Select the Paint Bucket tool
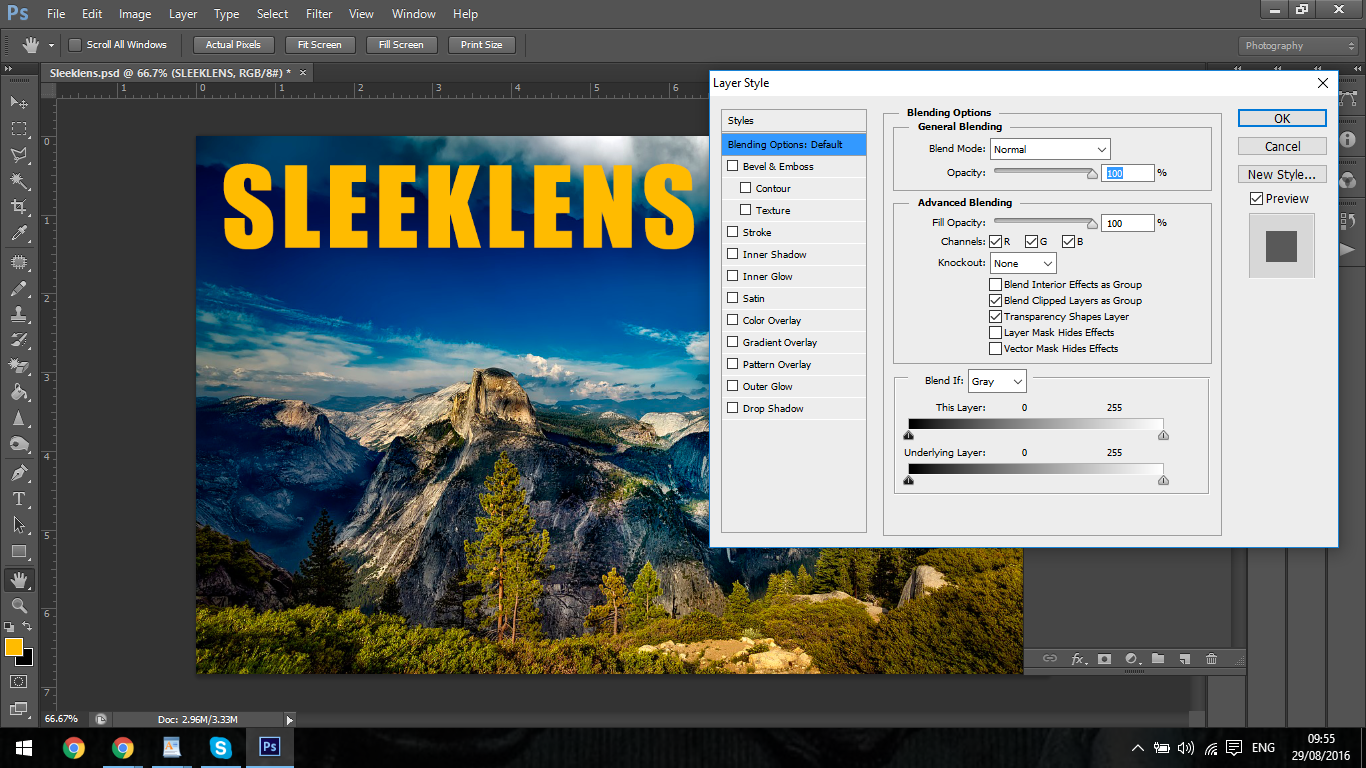Screen dimensions: 1366x768 pos(19,392)
